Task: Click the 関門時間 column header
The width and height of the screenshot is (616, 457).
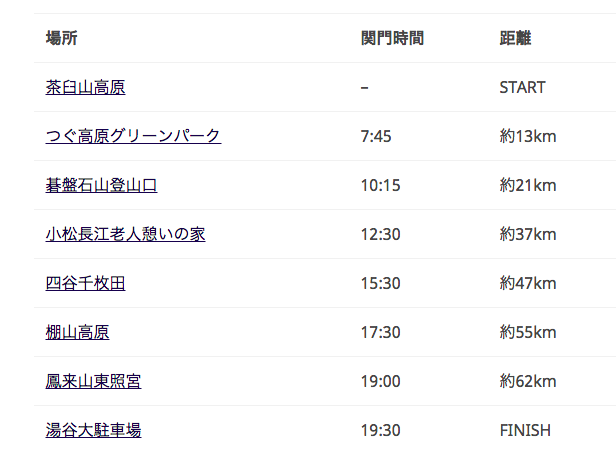Action: click(x=392, y=39)
